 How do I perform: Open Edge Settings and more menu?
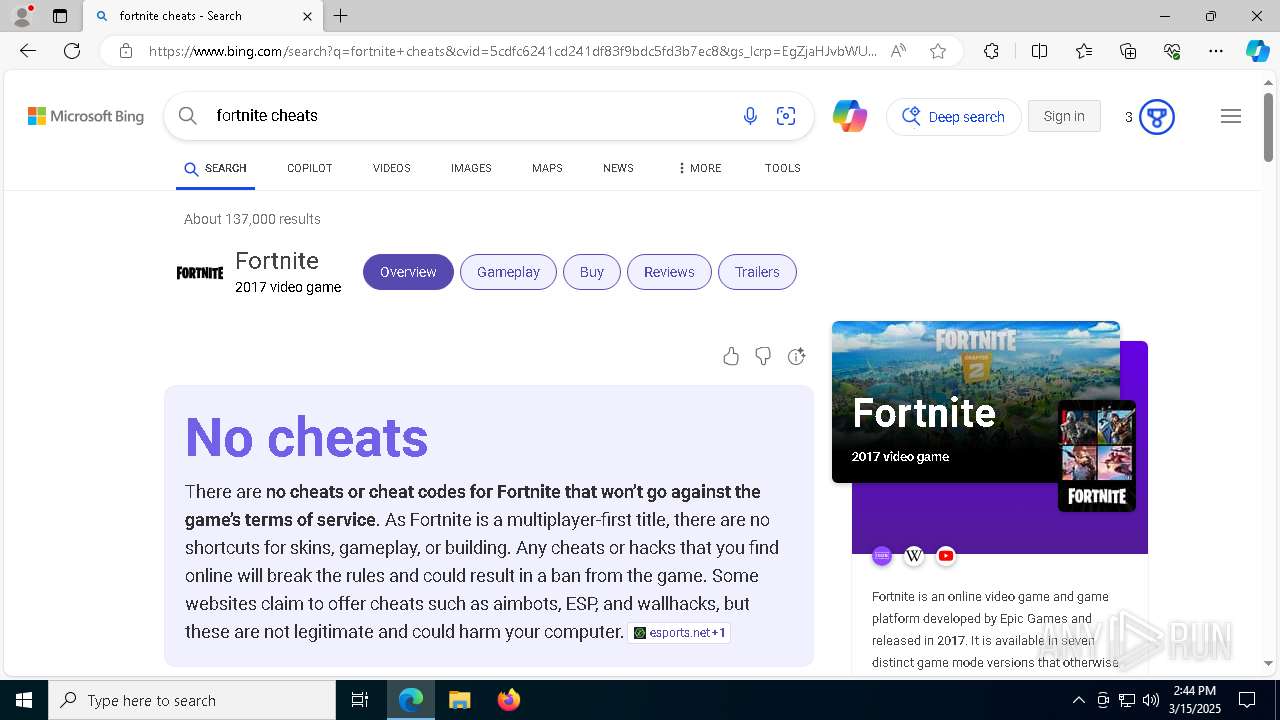coord(1216,51)
